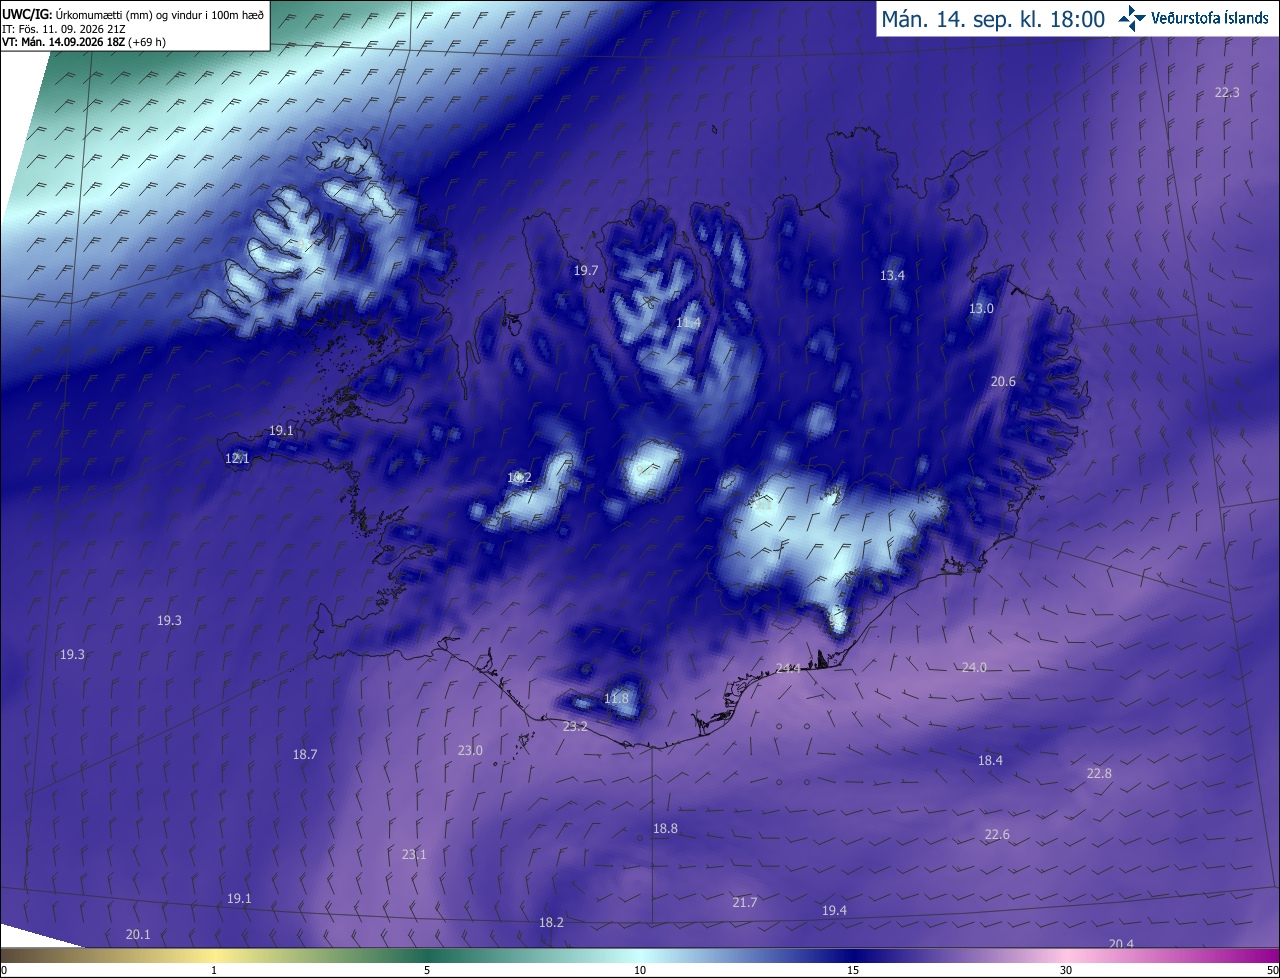Click the 21.7 value near the bottom center
The height and width of the screenshot is (978, 1280).
point(745,902)
